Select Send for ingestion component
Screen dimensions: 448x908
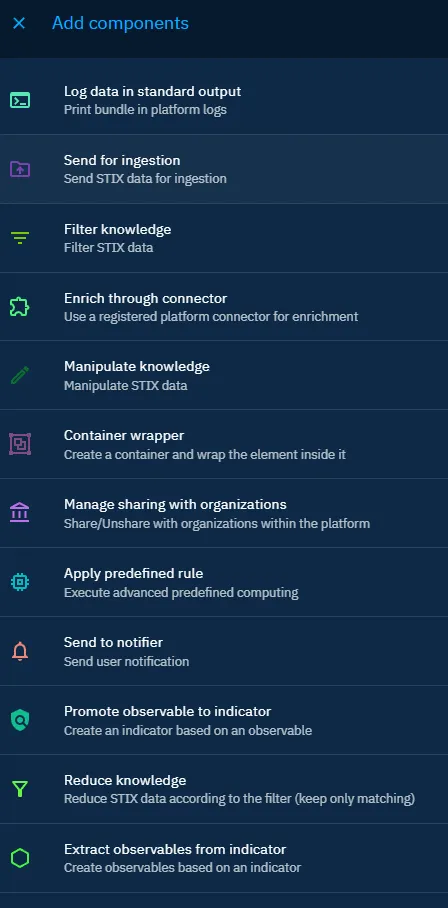click(x=224, y=169)
